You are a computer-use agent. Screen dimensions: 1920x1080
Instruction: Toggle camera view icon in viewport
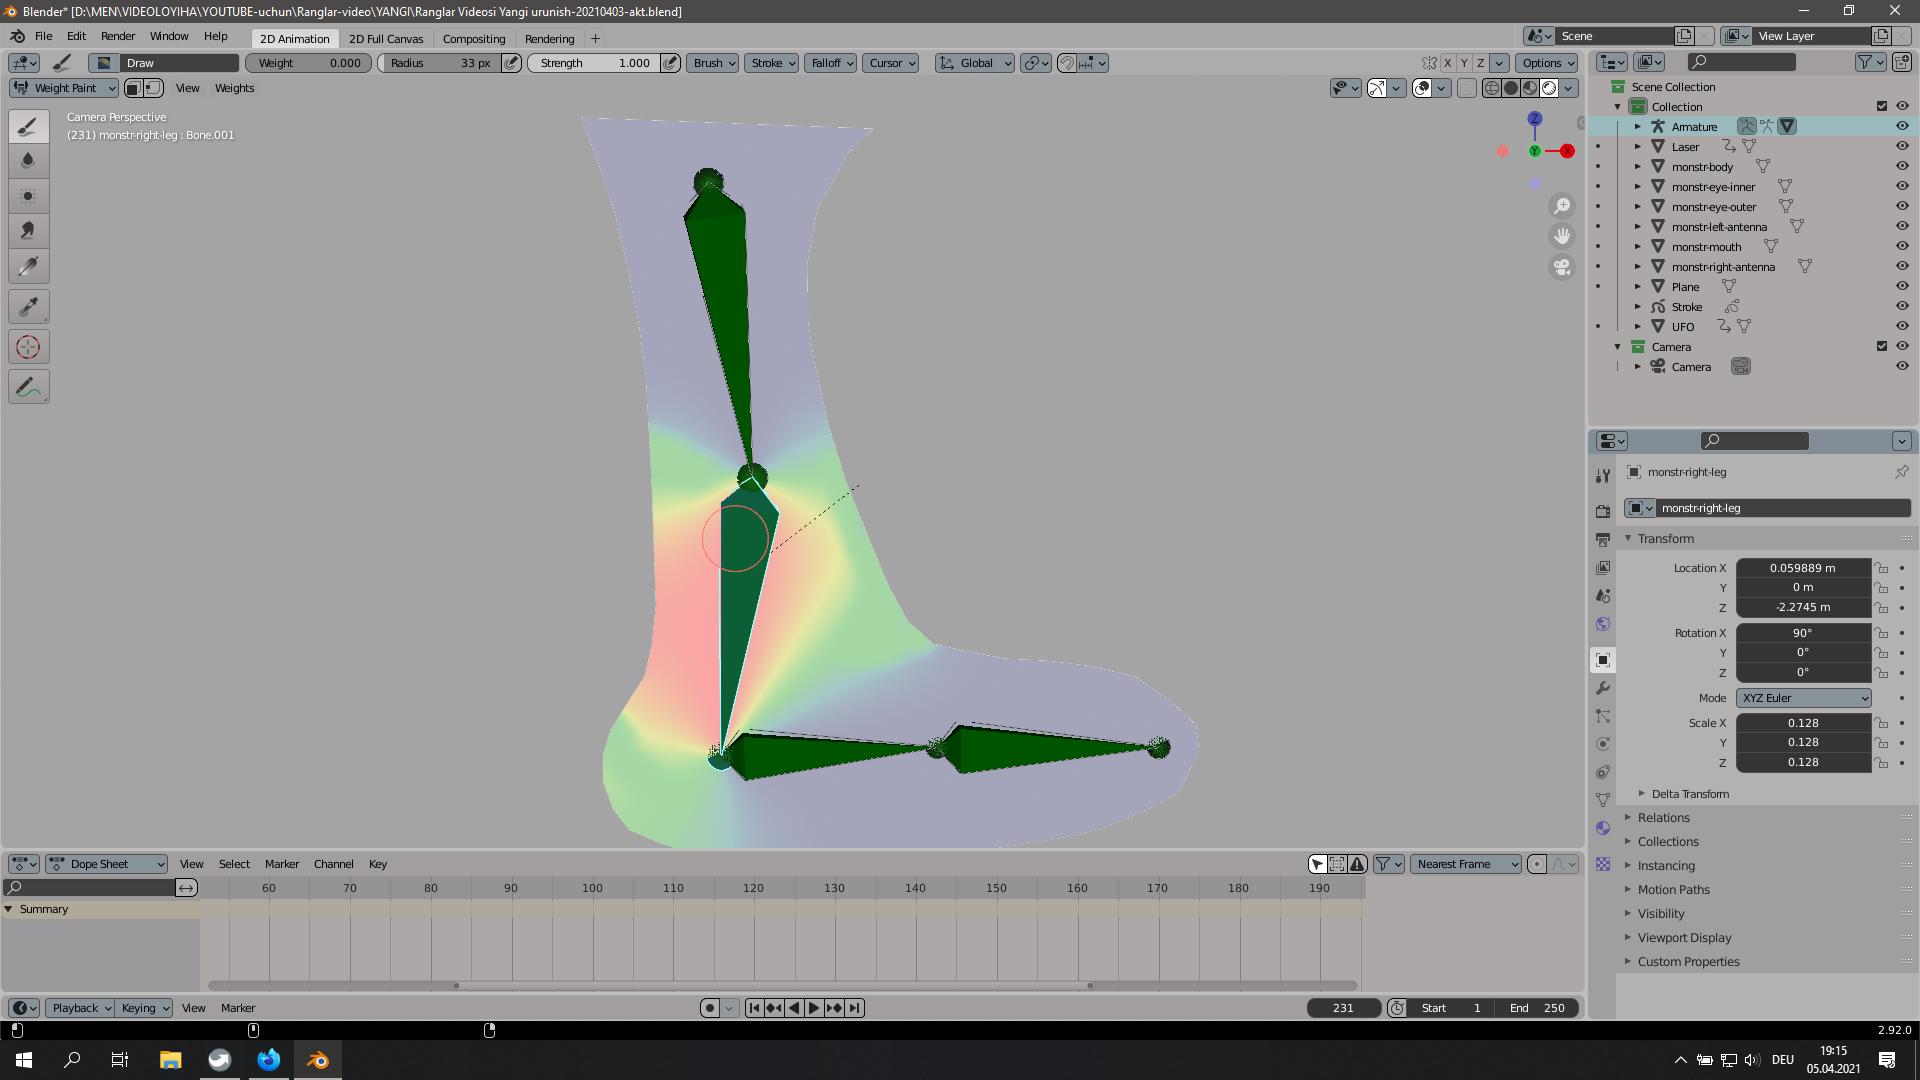tap(1562, 267)
